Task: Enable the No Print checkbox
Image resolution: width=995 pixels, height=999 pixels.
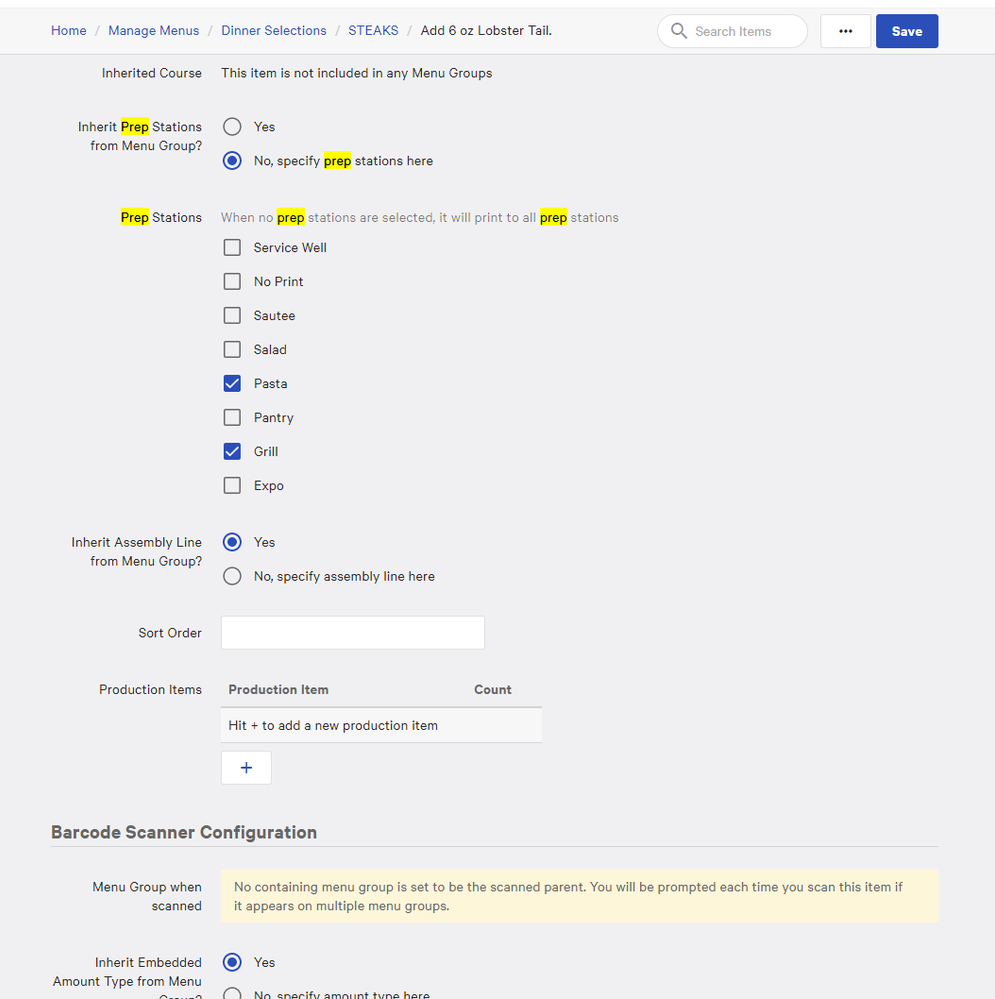Action: pyautogui.click(x=232, y=282)
